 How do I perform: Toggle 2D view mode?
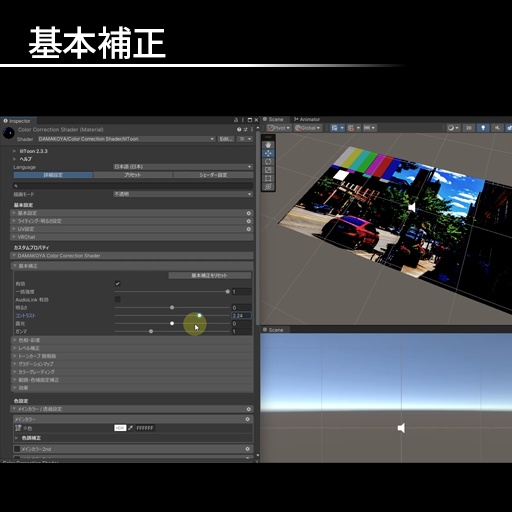[x=469, y=128]
